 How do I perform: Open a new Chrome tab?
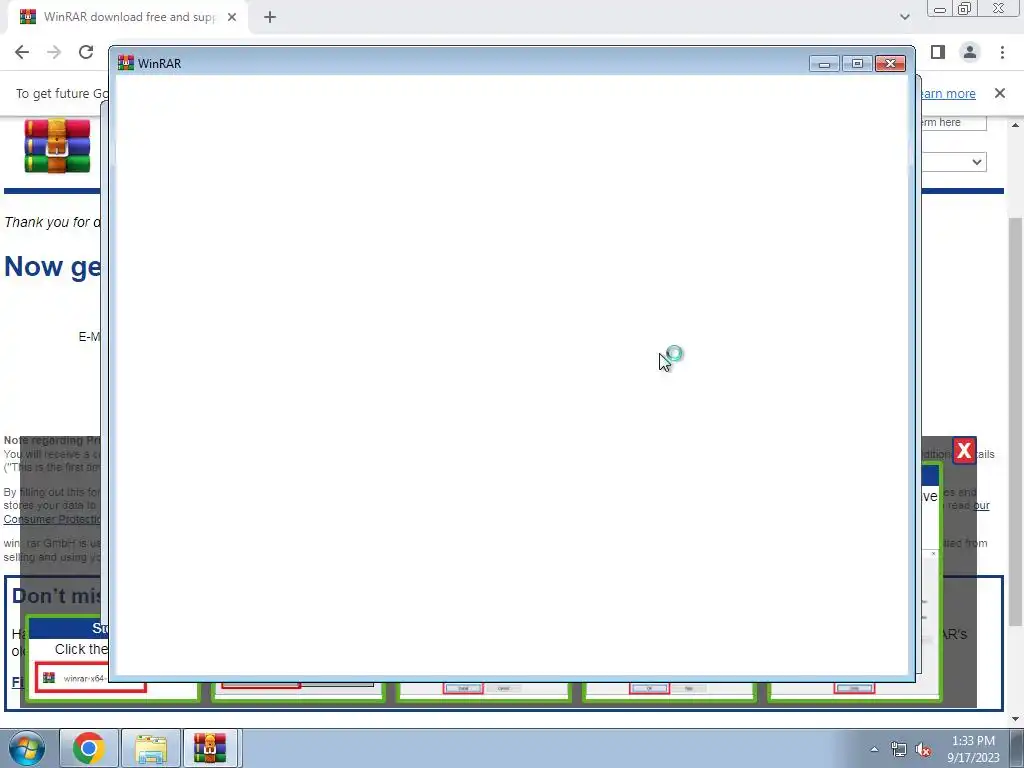270,18
